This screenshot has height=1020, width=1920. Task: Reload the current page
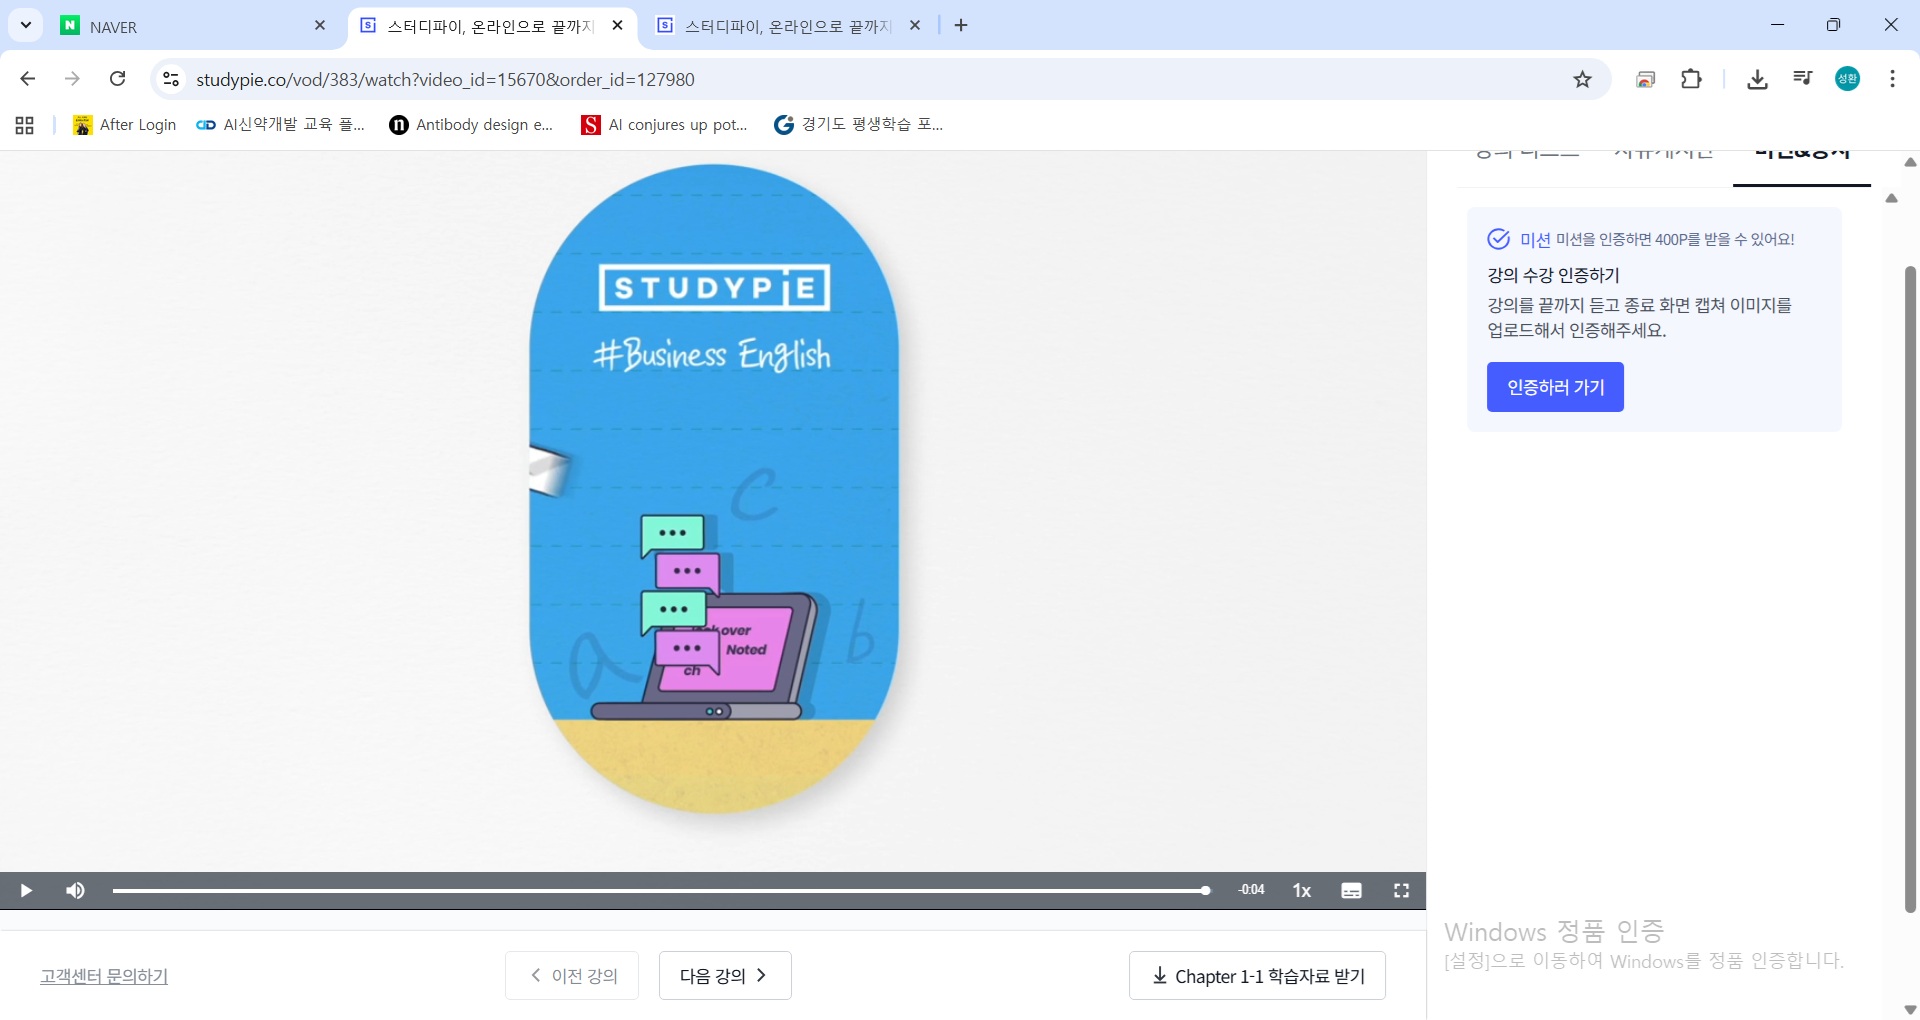click(118, 80)
